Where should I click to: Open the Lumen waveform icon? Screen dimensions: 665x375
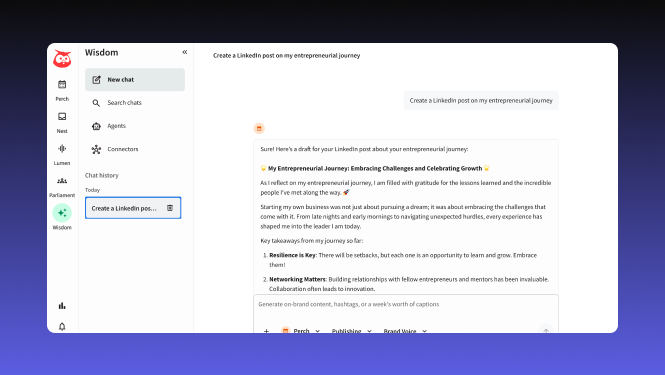[62, 148]
